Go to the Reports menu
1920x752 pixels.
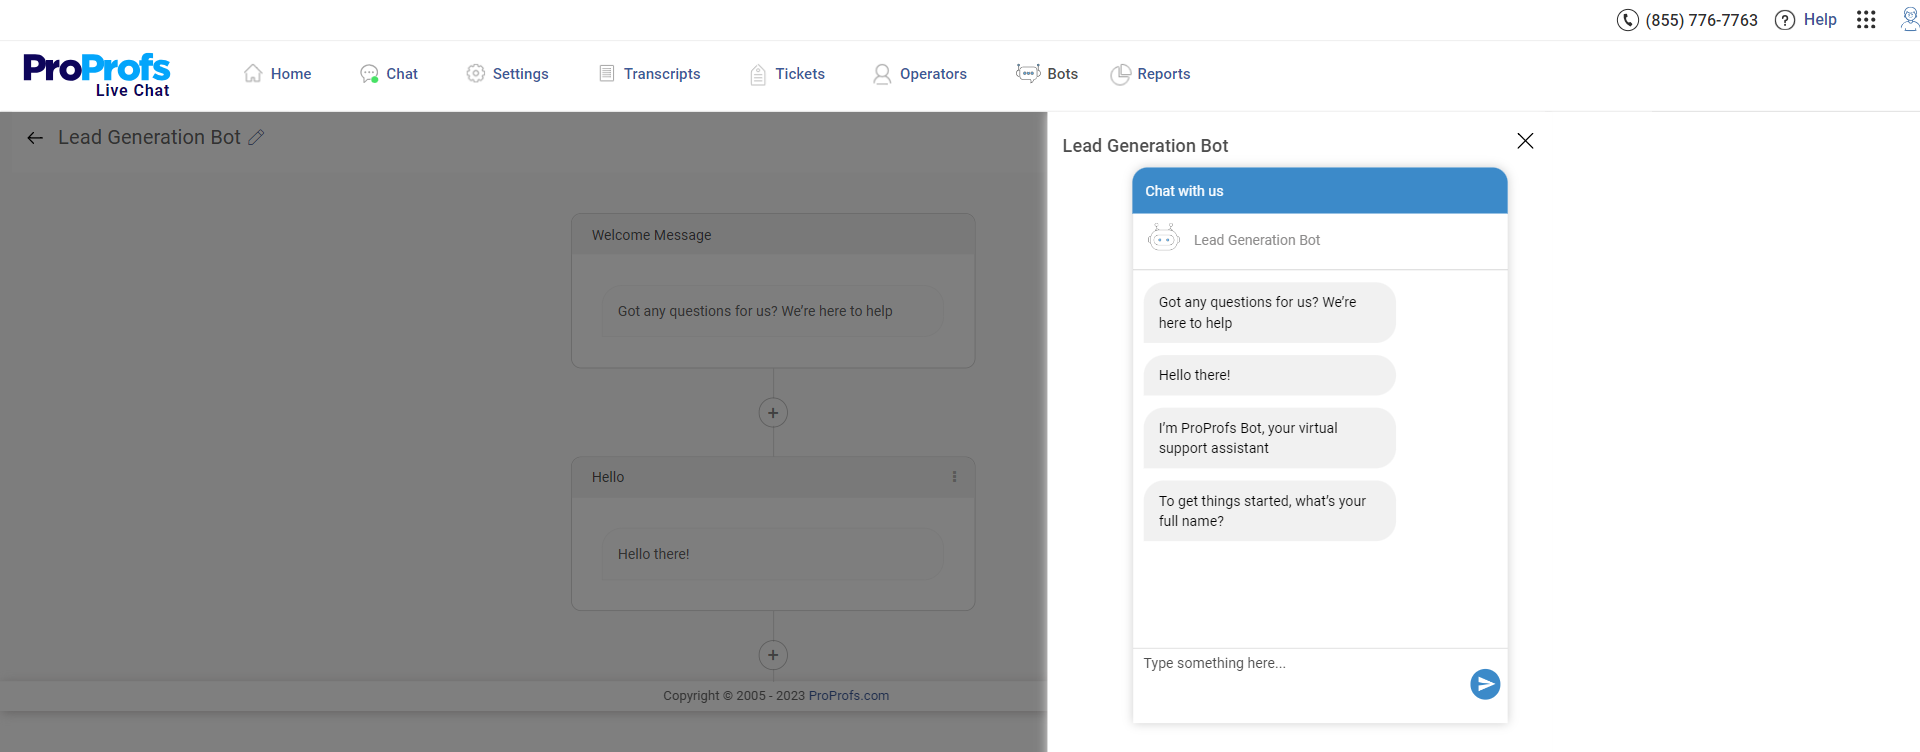pos(1151,74)
